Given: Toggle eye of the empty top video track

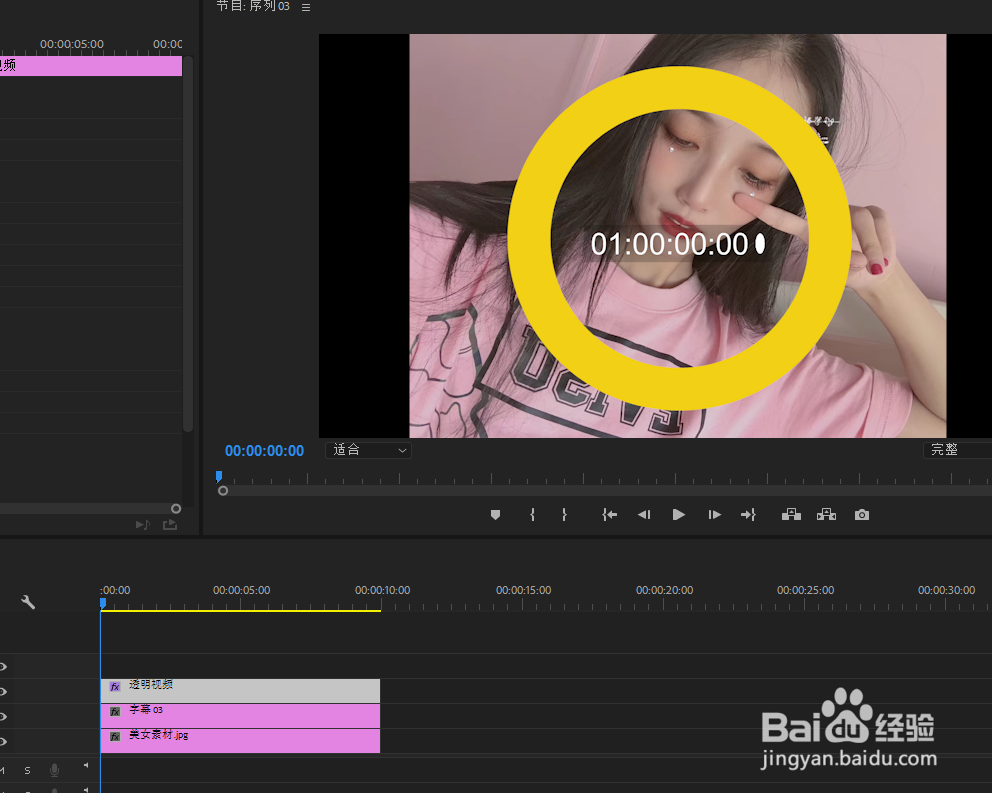Looking at the screenshot, I should [x=3, y=666].
